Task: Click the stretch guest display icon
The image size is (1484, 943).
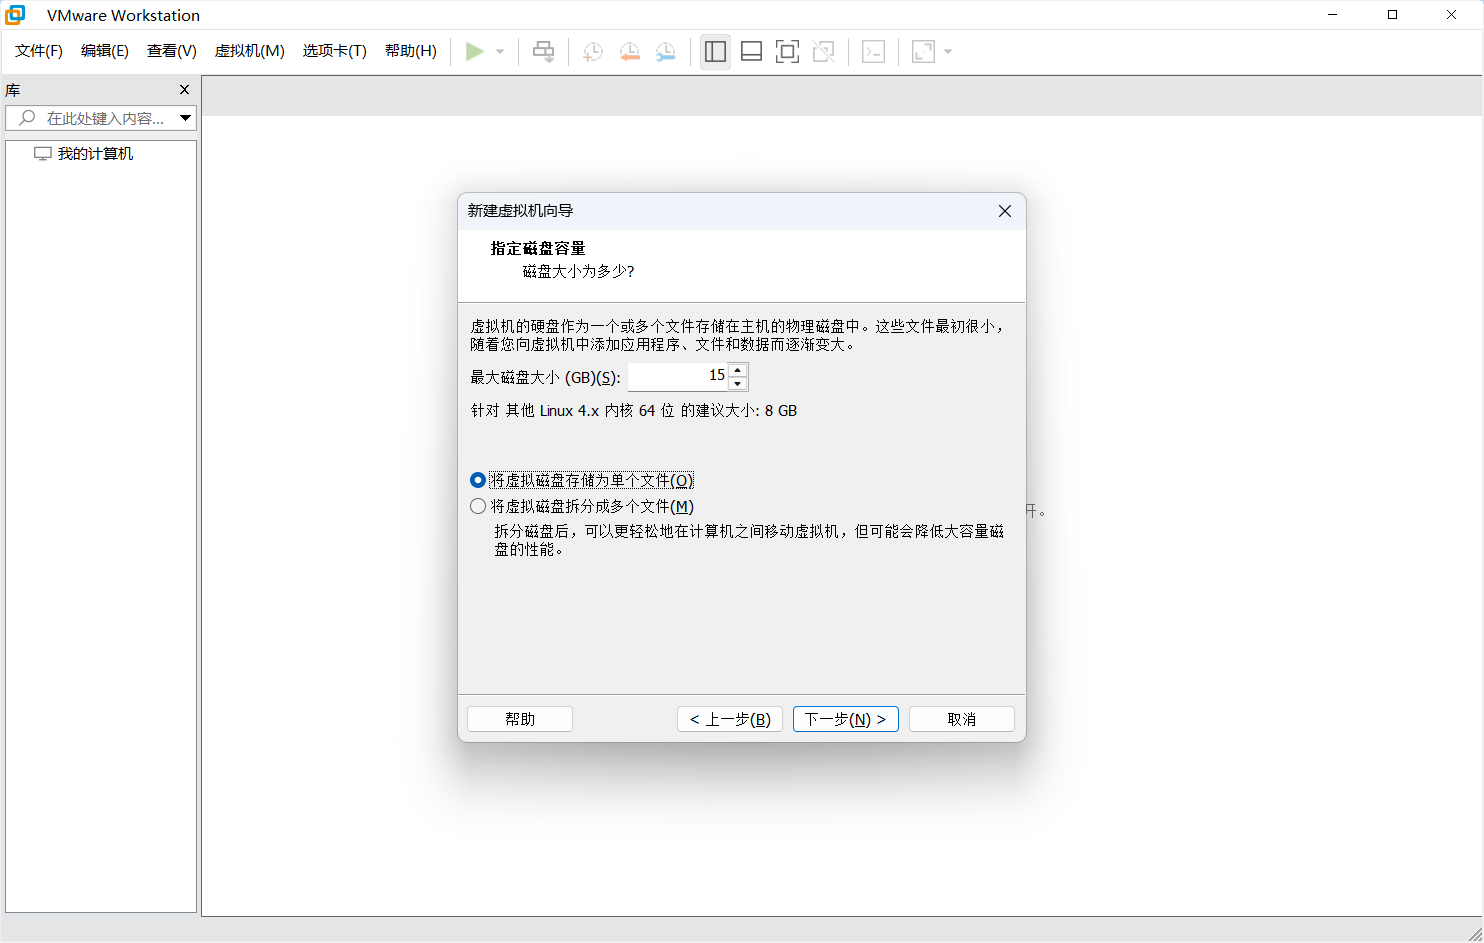Action: tap(923, 51)
